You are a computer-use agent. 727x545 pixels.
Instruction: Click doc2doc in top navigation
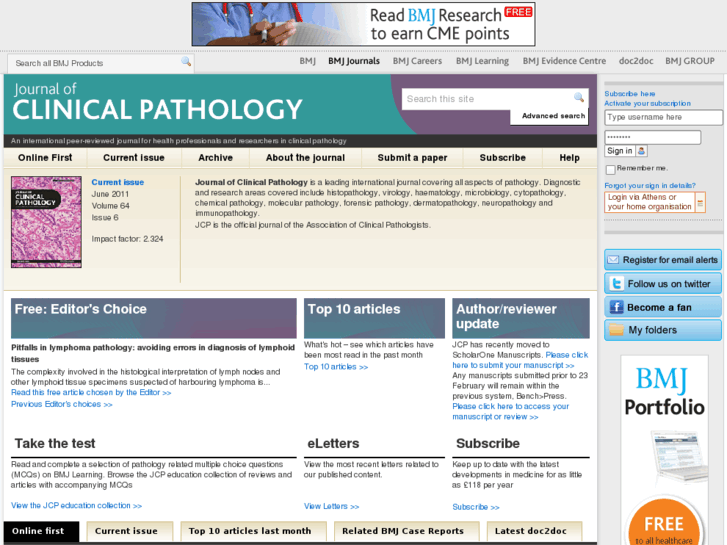pos(636,61)
